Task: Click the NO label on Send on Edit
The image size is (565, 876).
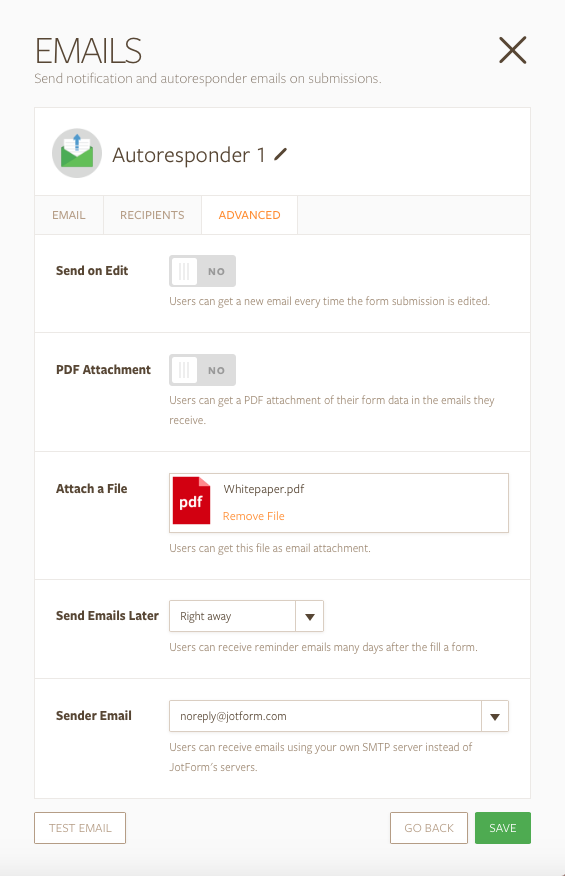Action: [216, 272]
